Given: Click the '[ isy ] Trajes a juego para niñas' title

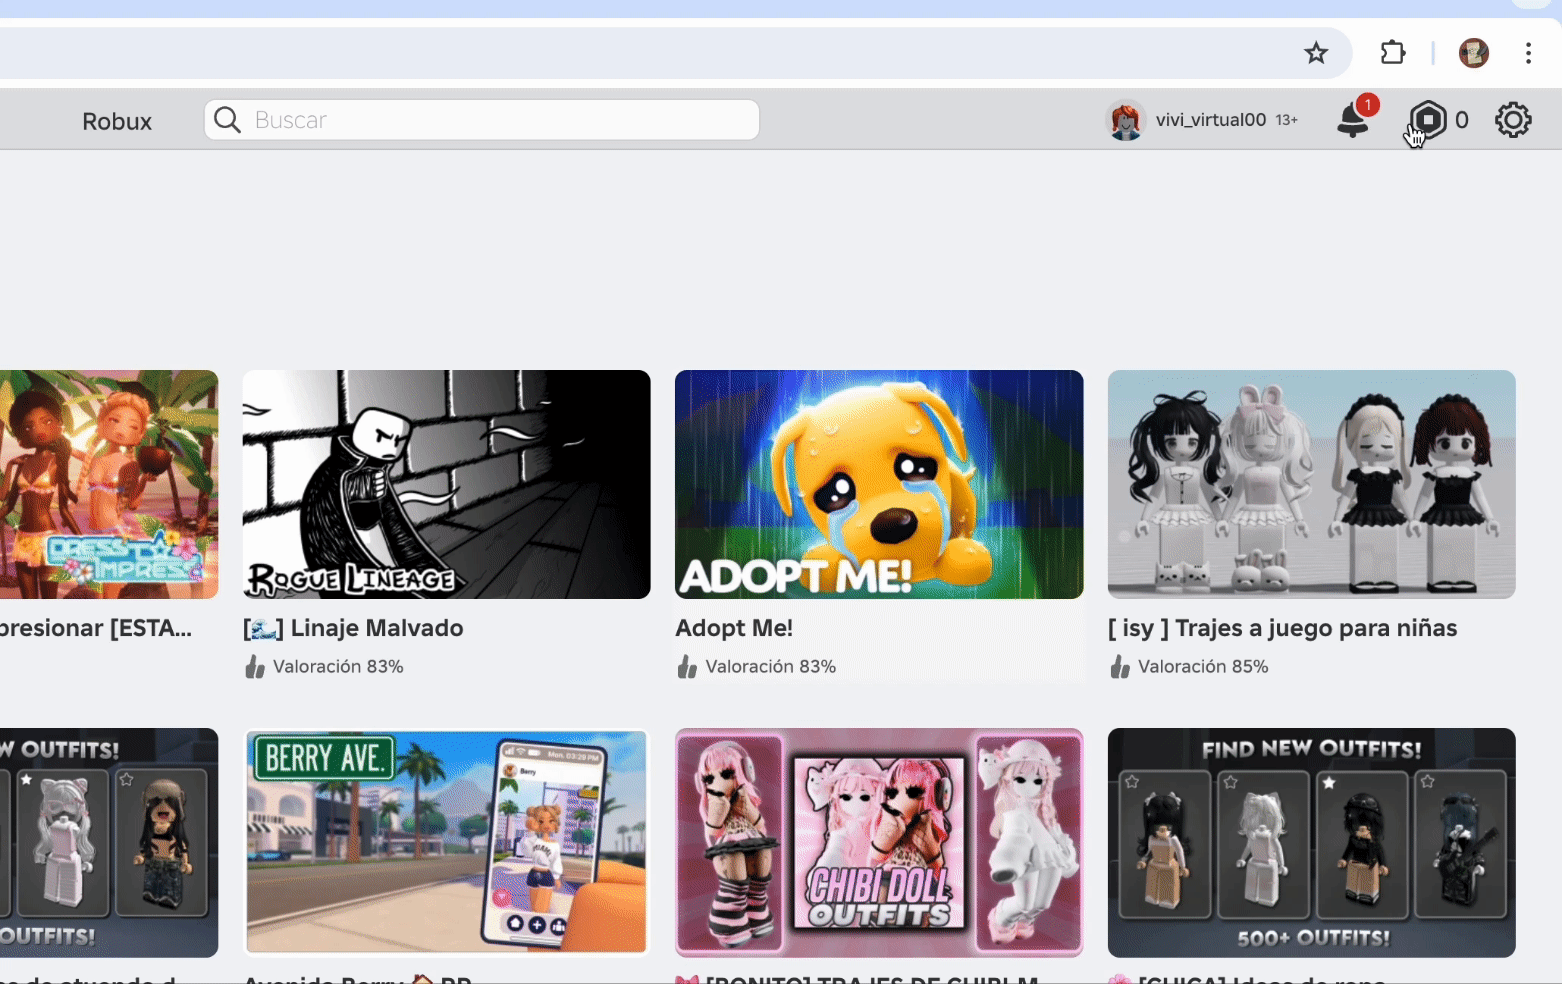Looking at the screenshot, I should click(x=1283, y=628).
